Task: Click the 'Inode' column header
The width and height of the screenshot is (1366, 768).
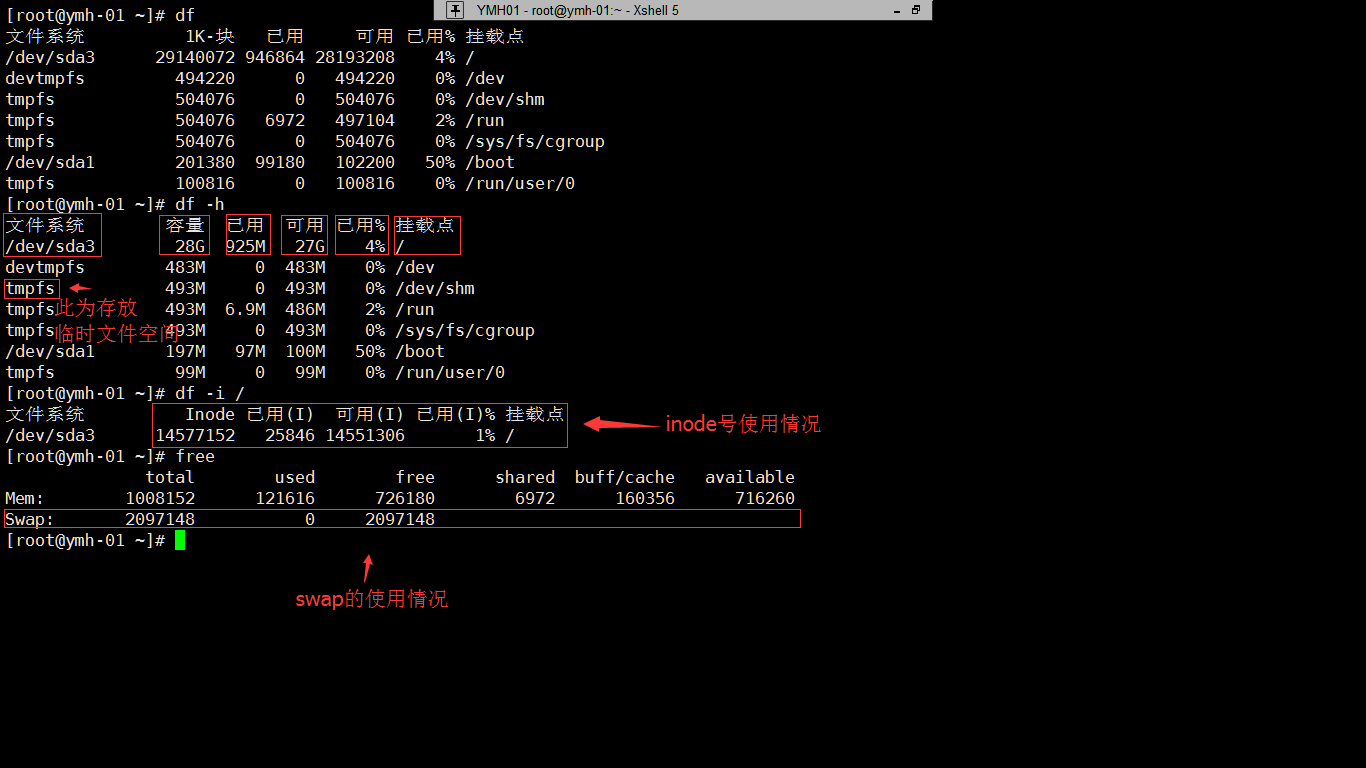Action: 210,414
